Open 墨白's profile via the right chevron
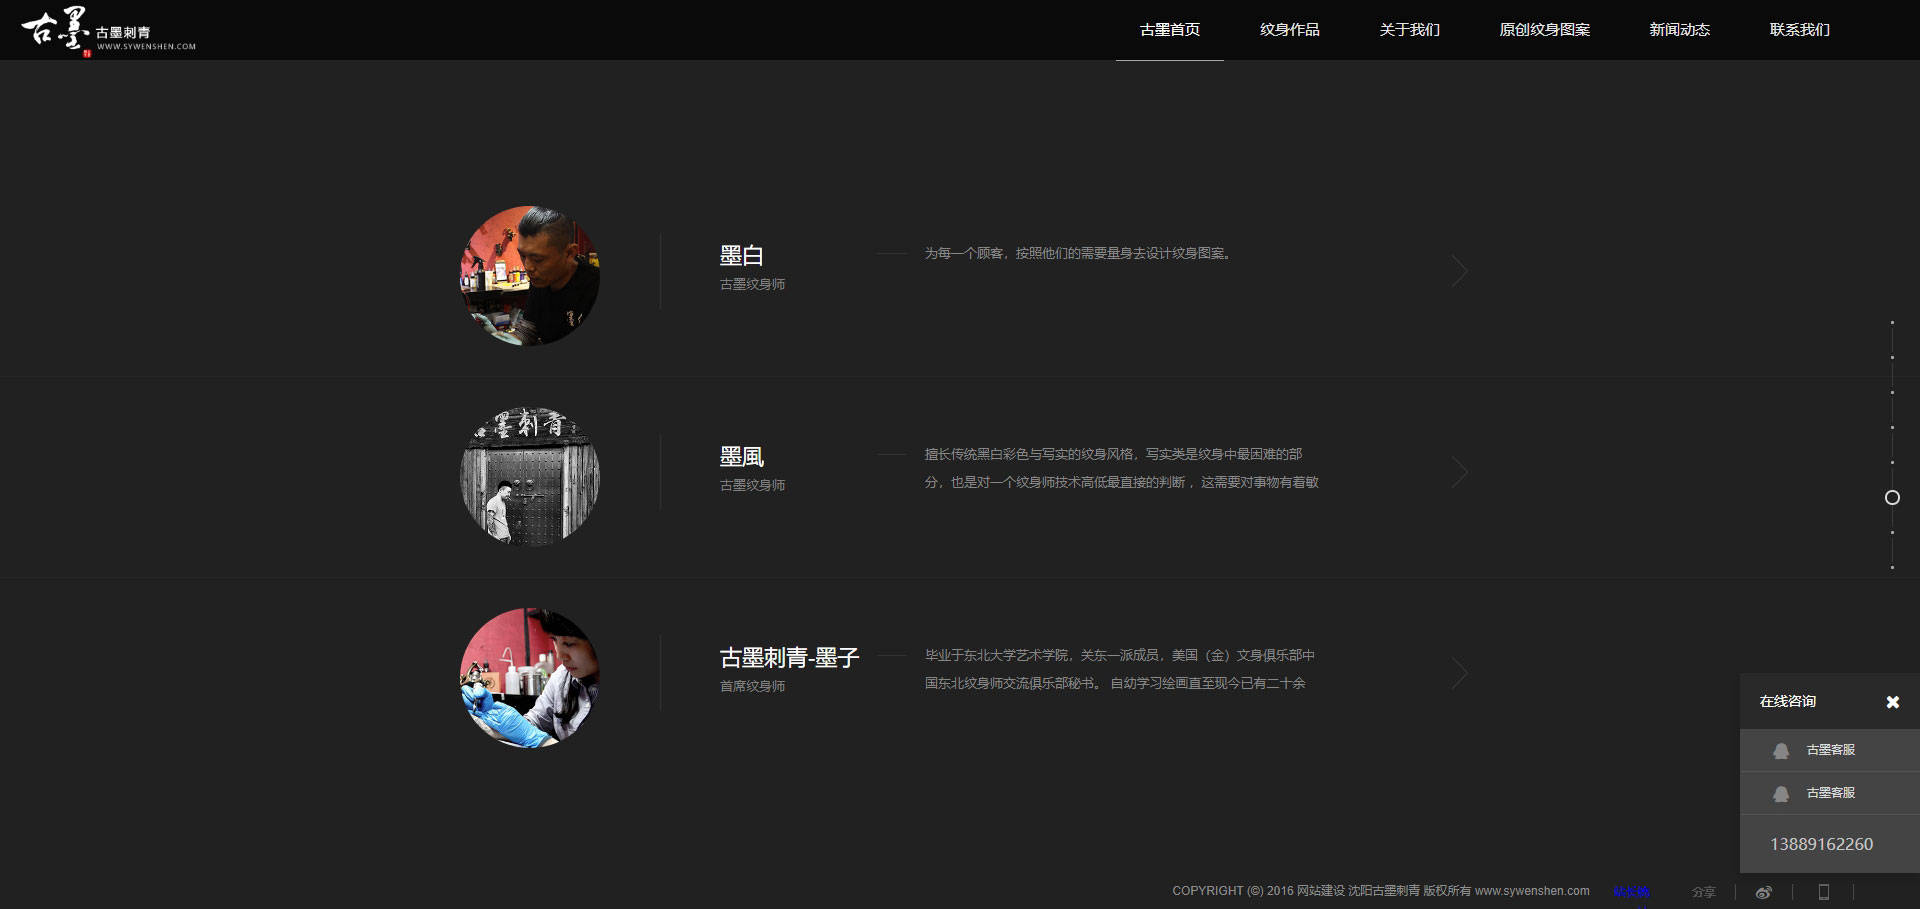Image resolution: width=1920 pixels, height=909 pixels. (1460, 271)
